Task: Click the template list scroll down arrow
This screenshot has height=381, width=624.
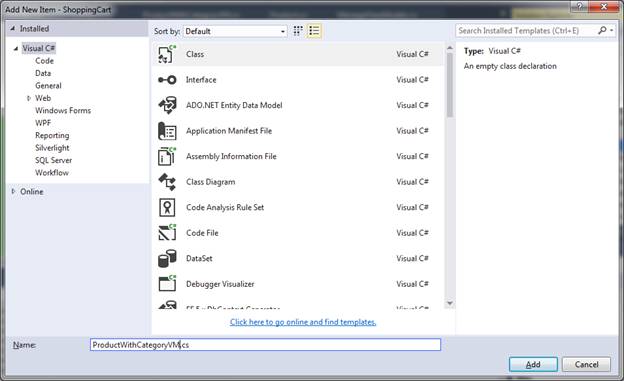Action: [x=450, y=303]
